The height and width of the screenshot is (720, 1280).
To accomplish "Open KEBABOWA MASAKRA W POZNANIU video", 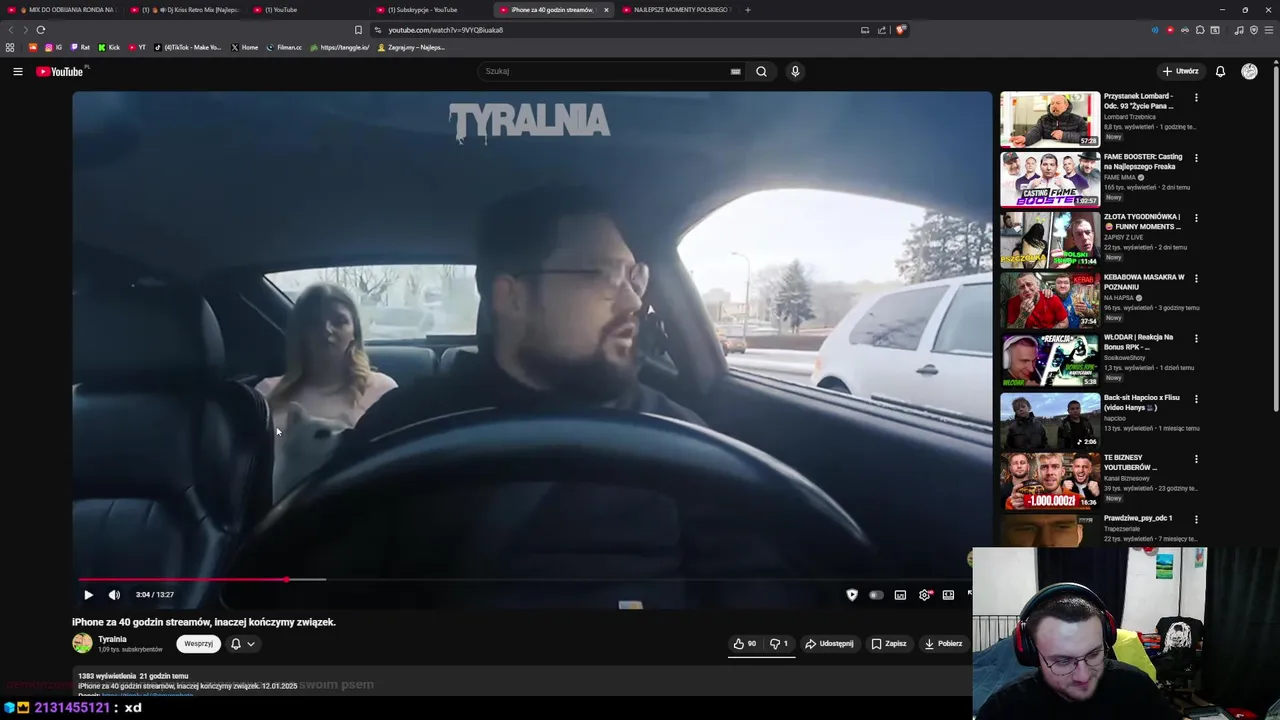I will (x=1144, y=282).
